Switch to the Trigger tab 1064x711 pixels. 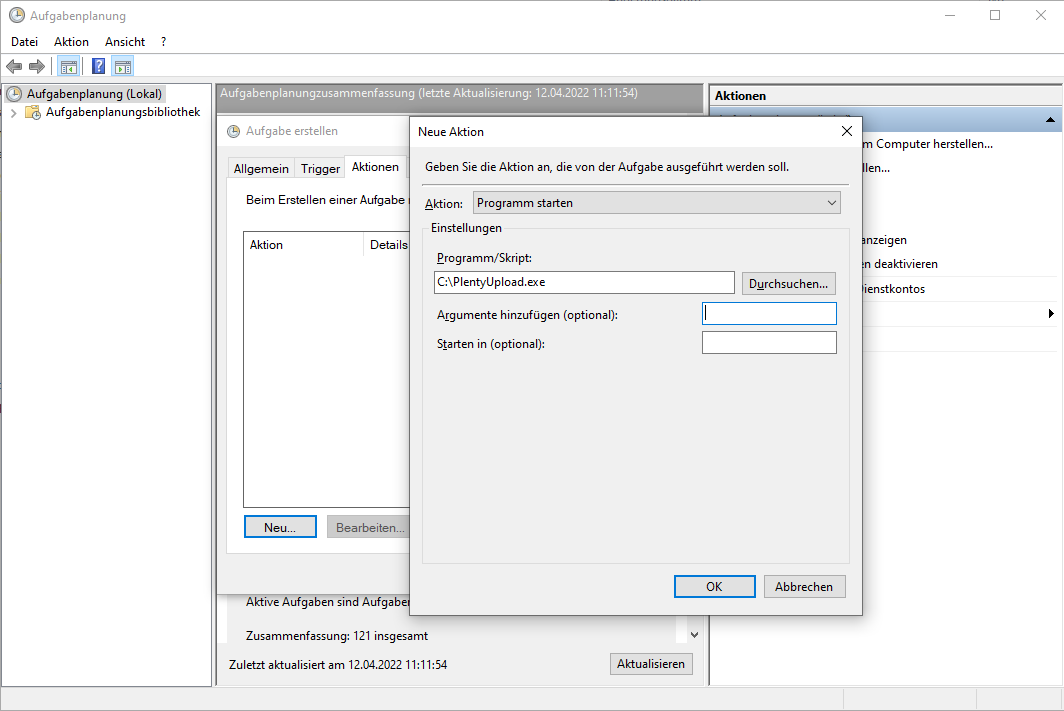point(320,168)
